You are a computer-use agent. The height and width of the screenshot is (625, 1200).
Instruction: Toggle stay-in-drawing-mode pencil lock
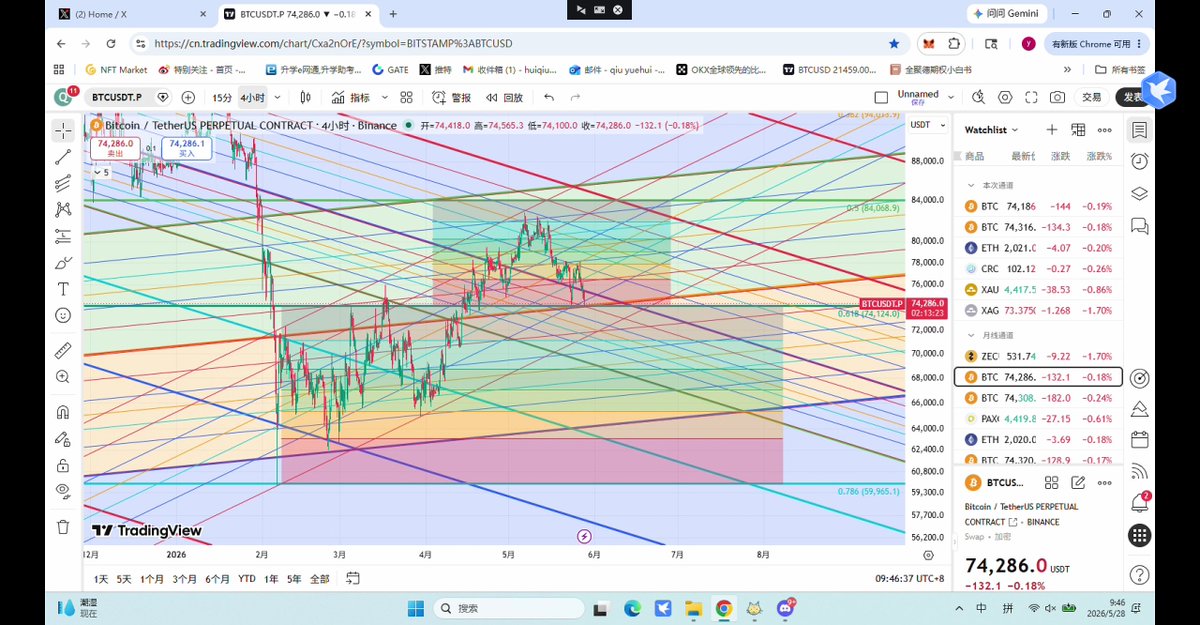tap(63, 438)
